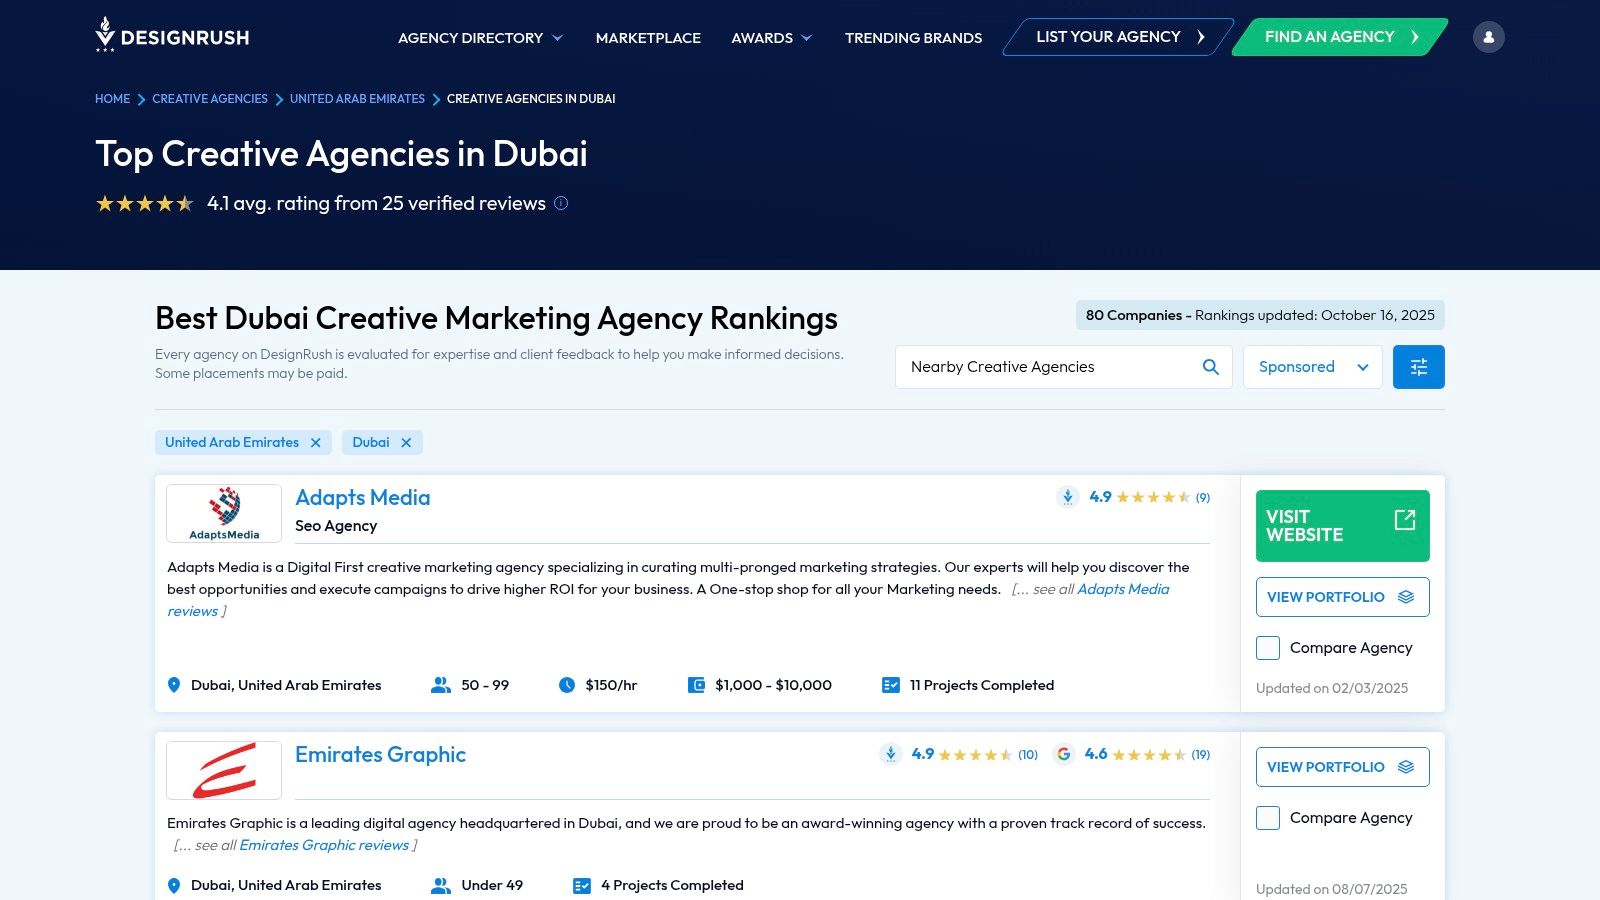Click the Emirates Graphic logo thumbnail
1600x900 pixels.
coord(224,770)
